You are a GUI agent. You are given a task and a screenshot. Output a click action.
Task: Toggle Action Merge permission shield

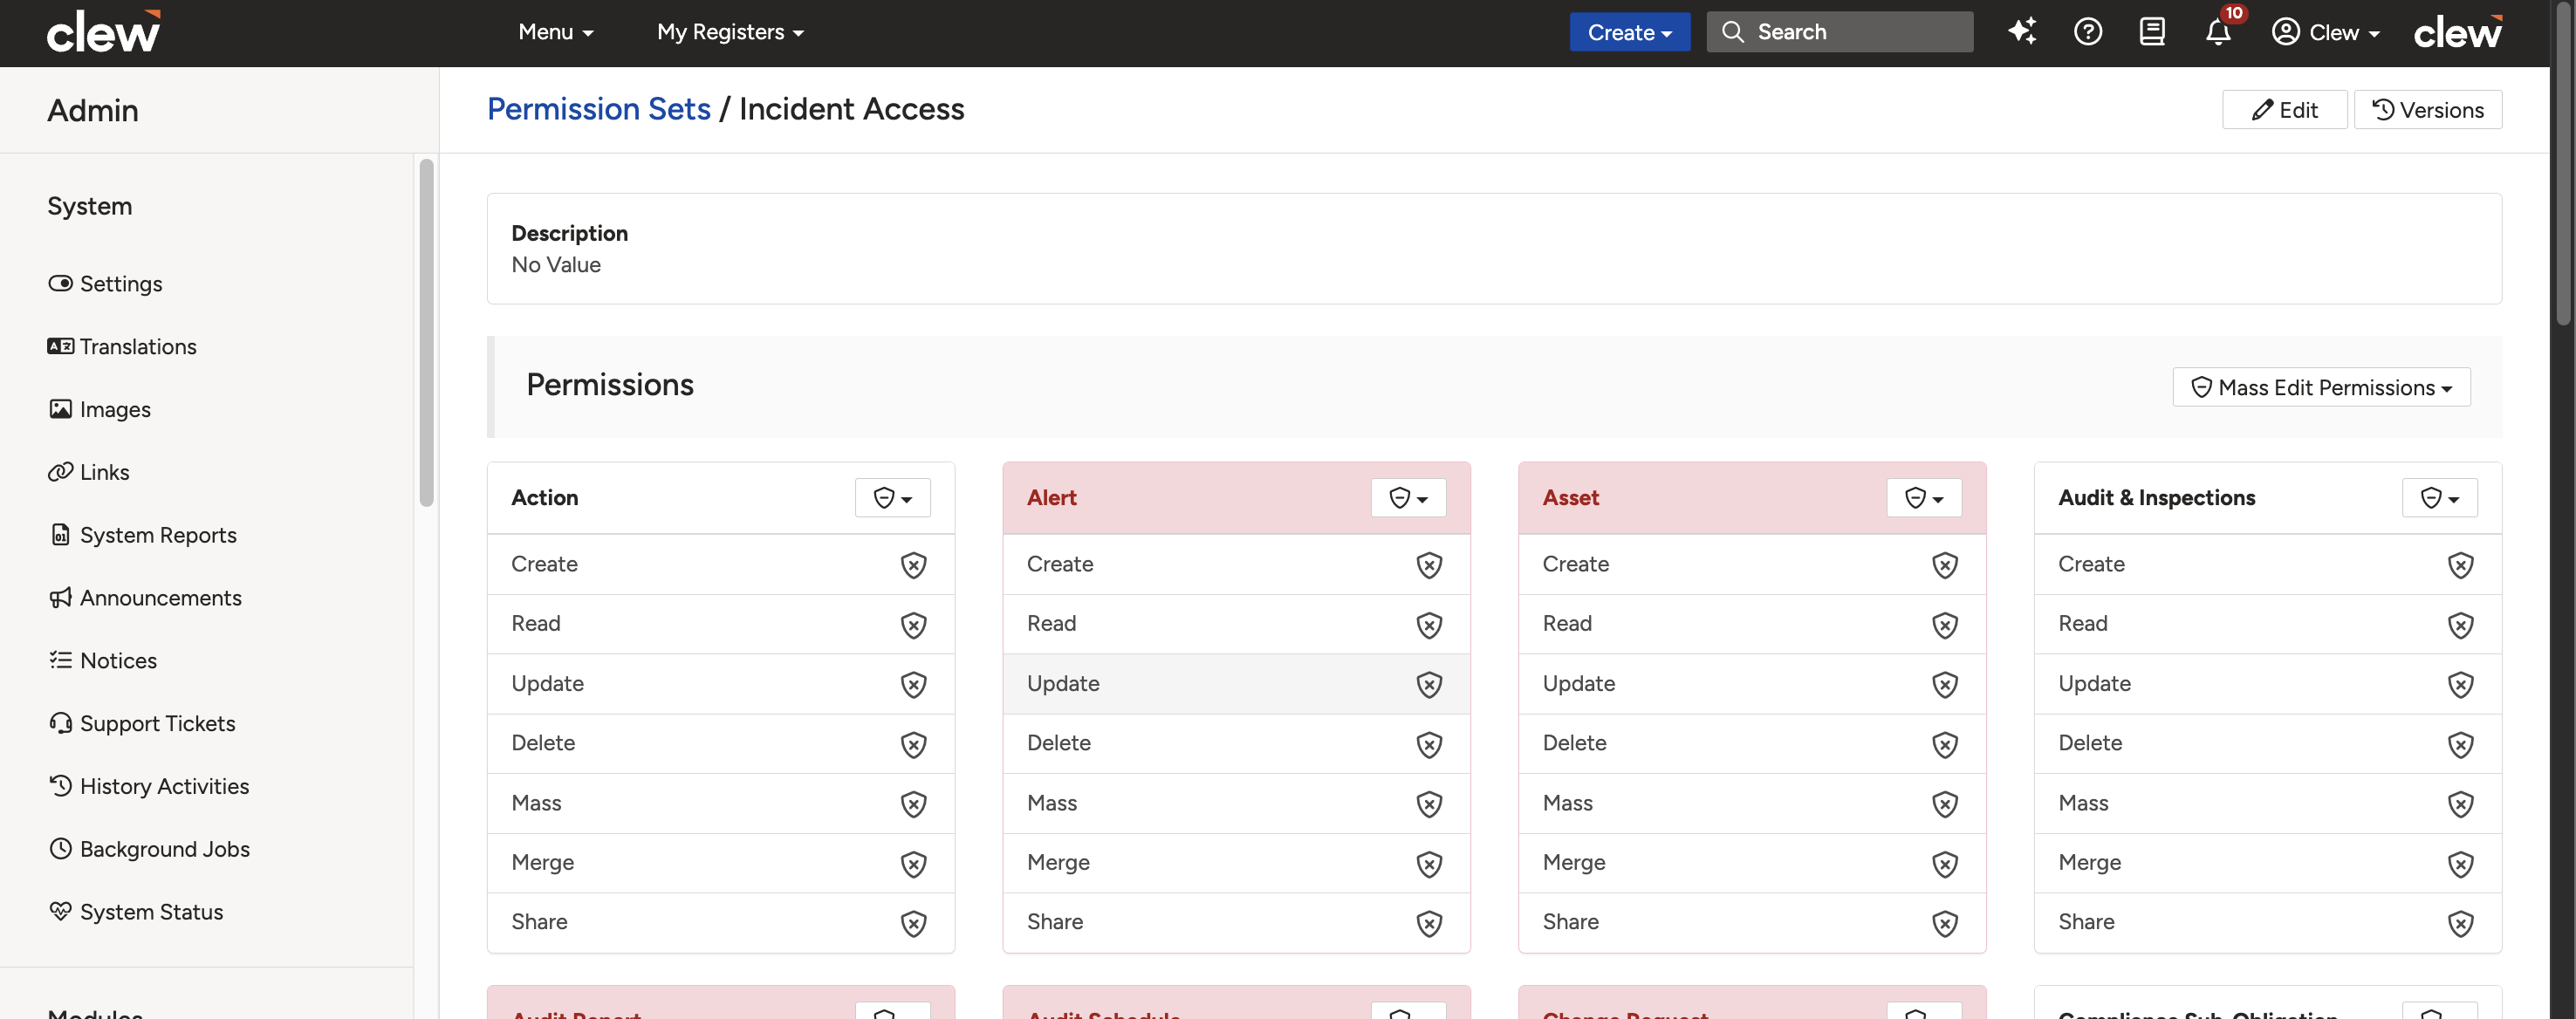tap(913, 863)
